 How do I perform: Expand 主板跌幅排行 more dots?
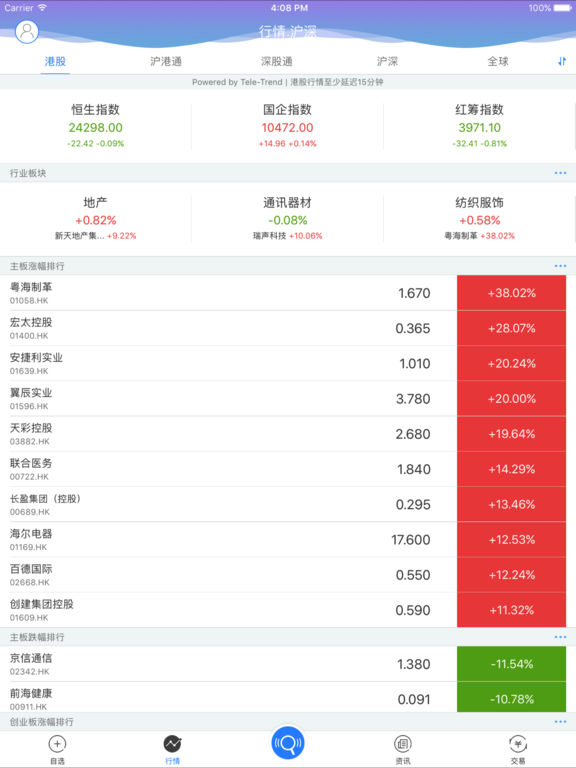(560, 637)
